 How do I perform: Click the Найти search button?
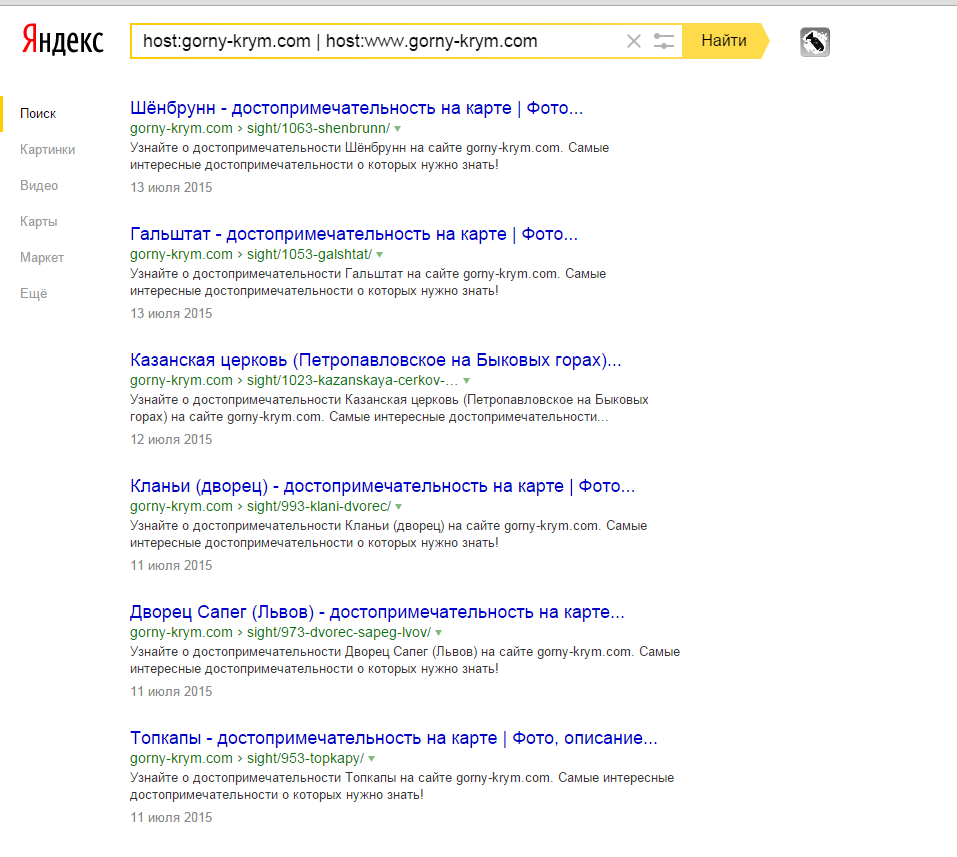(x=724, y=41)
